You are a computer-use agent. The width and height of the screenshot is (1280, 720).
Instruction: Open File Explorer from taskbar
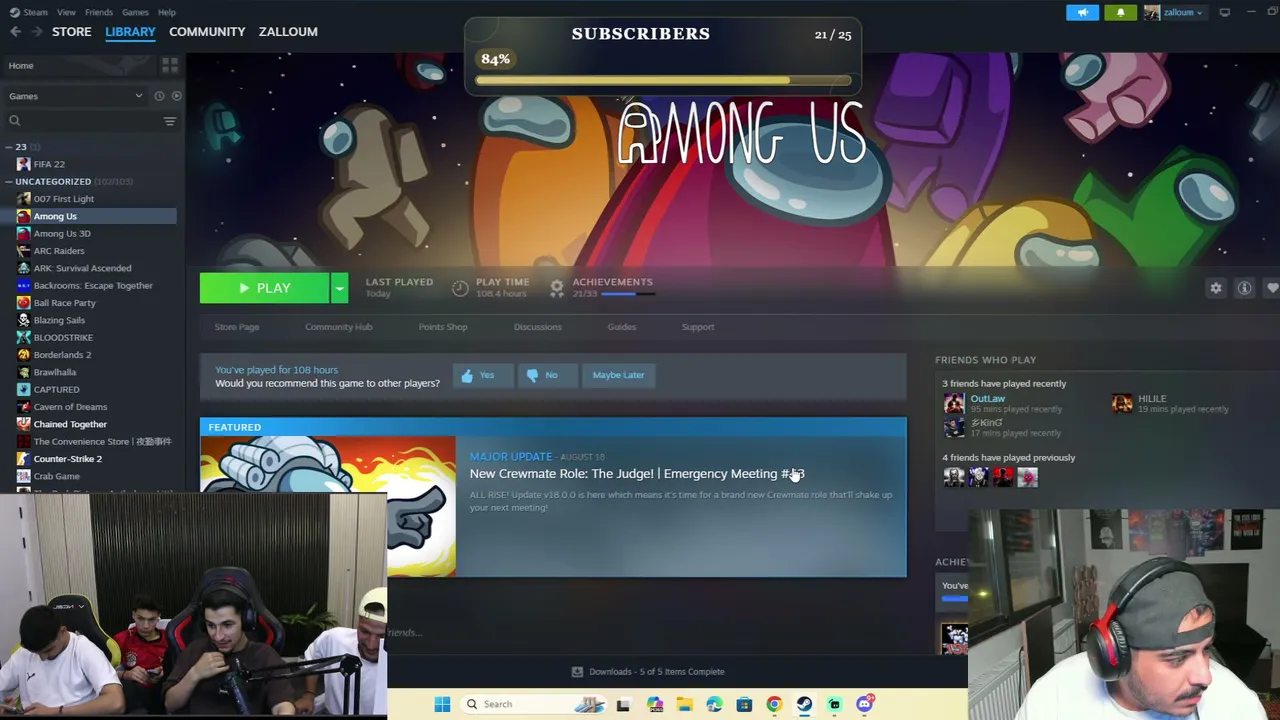click(684, 704)
